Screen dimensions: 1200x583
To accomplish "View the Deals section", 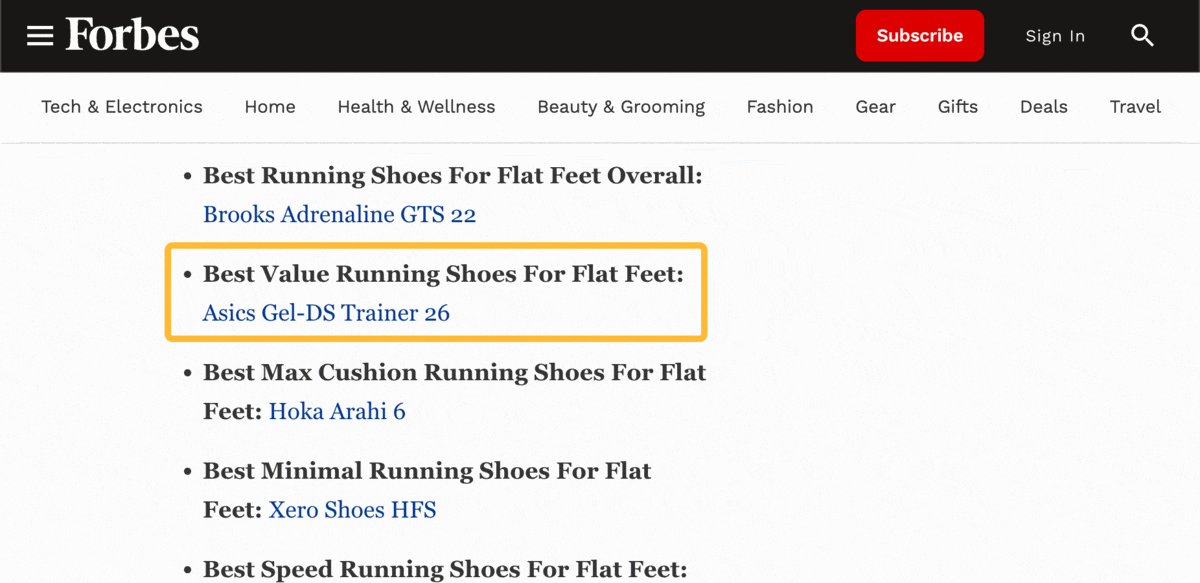I will click(x=1044, y=106).
